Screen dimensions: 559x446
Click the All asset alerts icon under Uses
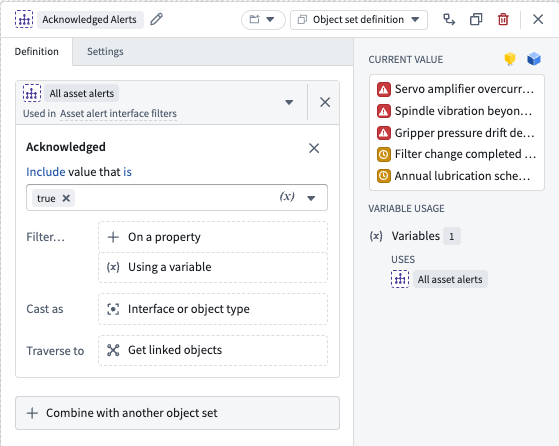point(400,279)
